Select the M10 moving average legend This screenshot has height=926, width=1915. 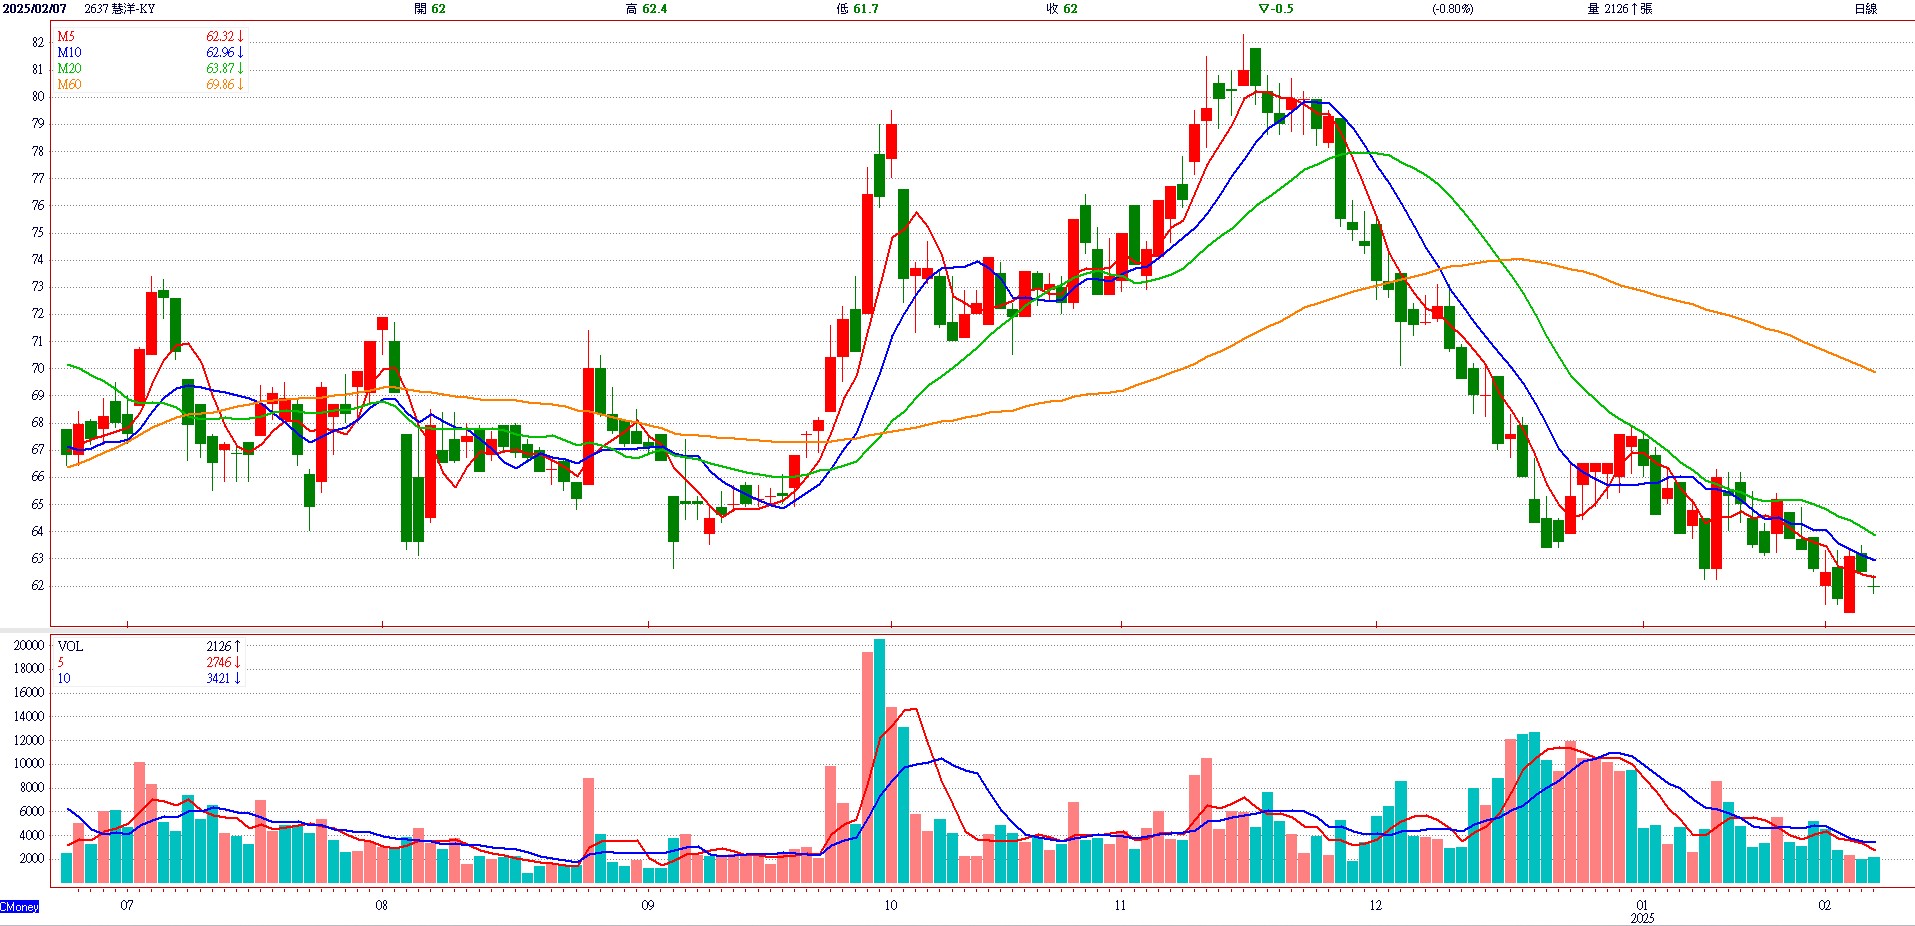(69, 53)
